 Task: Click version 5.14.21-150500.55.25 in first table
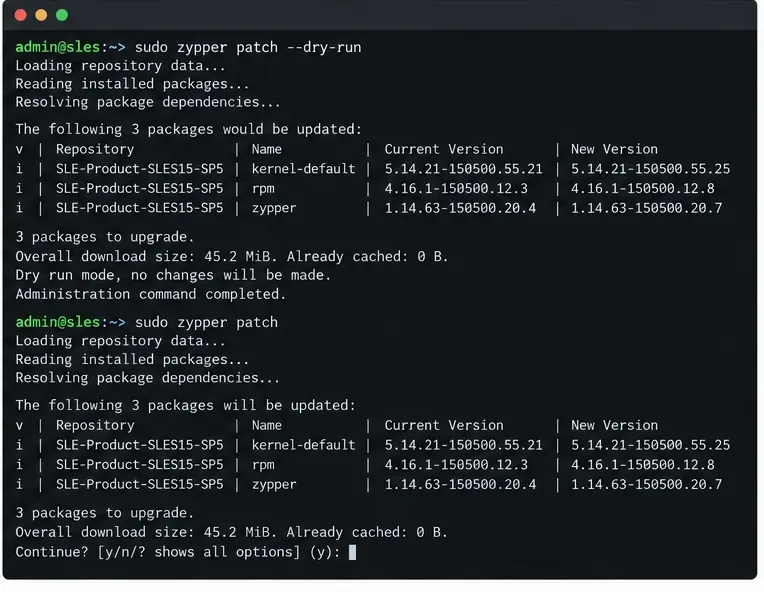(650, 169)
